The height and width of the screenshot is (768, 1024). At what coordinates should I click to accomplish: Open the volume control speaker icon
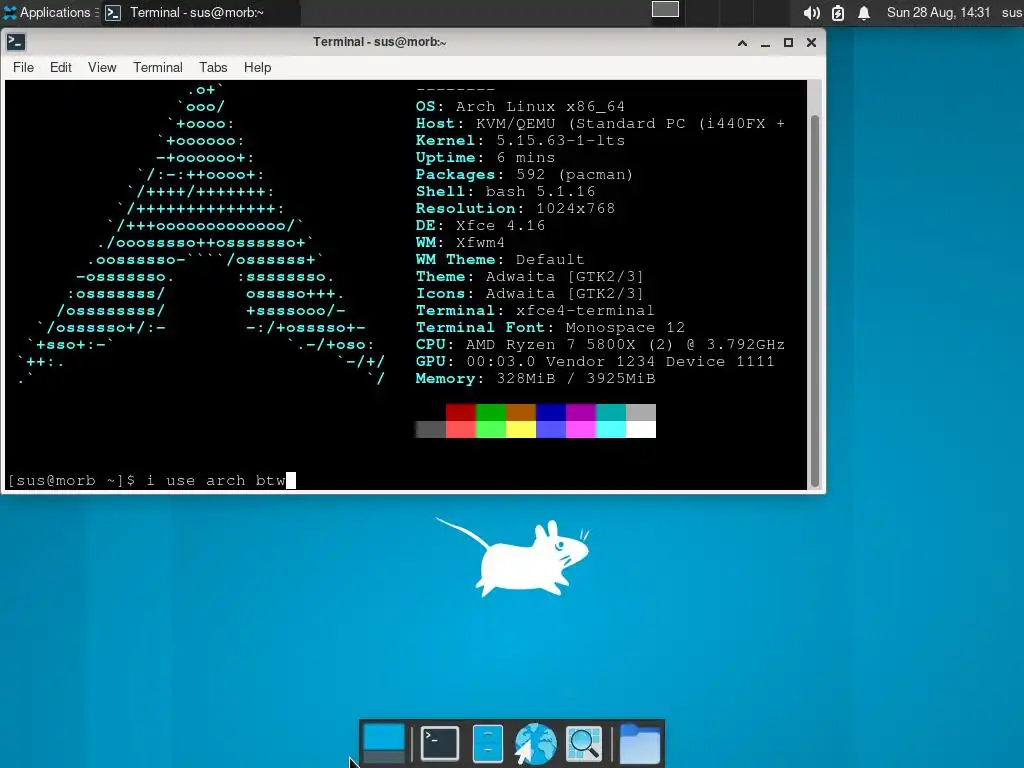tap(811, 13)
